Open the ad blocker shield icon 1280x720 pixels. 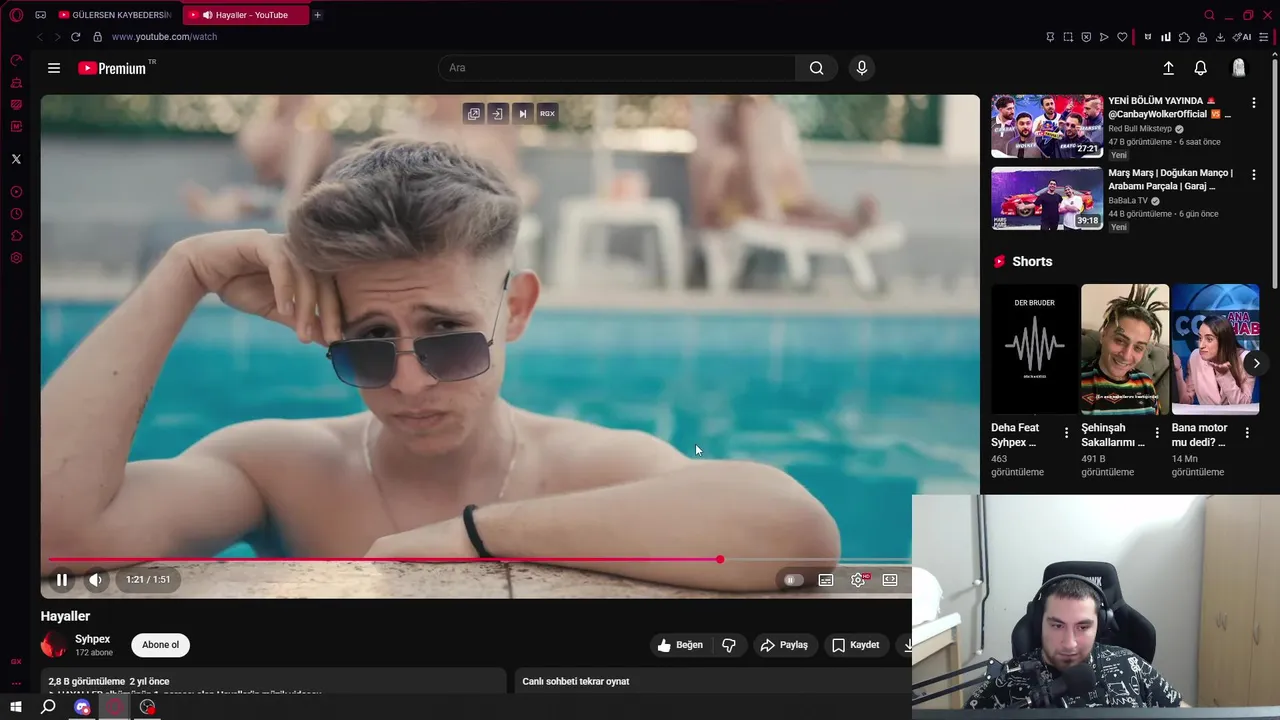click(1086, 37)
